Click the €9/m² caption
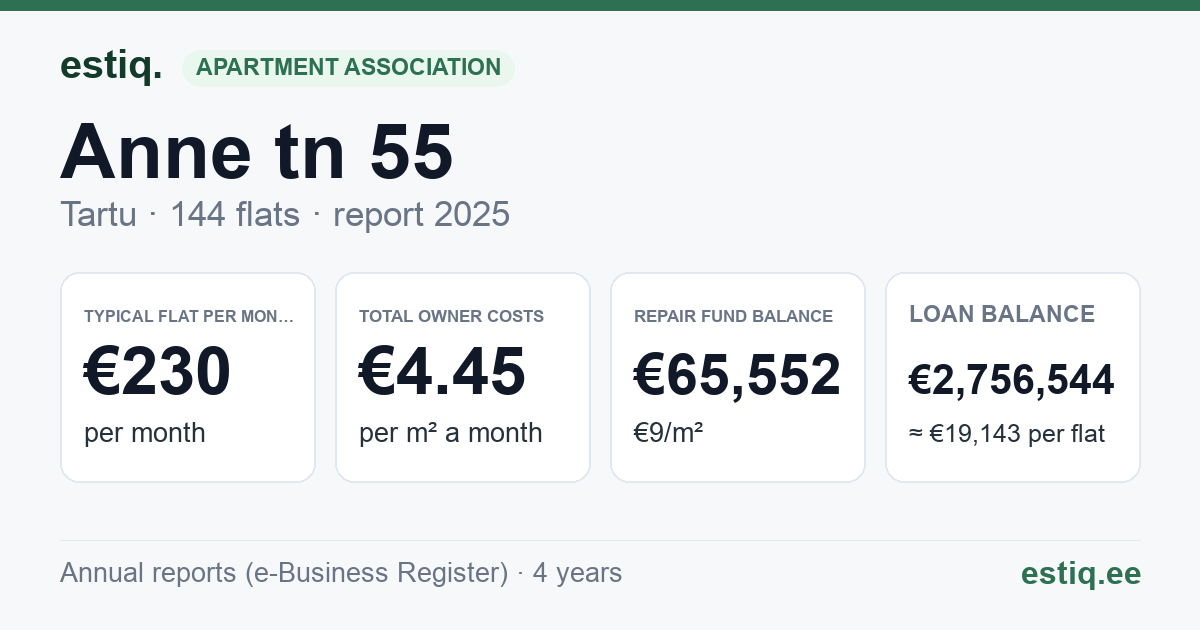 pyautogui.click(x=668, y=433)
